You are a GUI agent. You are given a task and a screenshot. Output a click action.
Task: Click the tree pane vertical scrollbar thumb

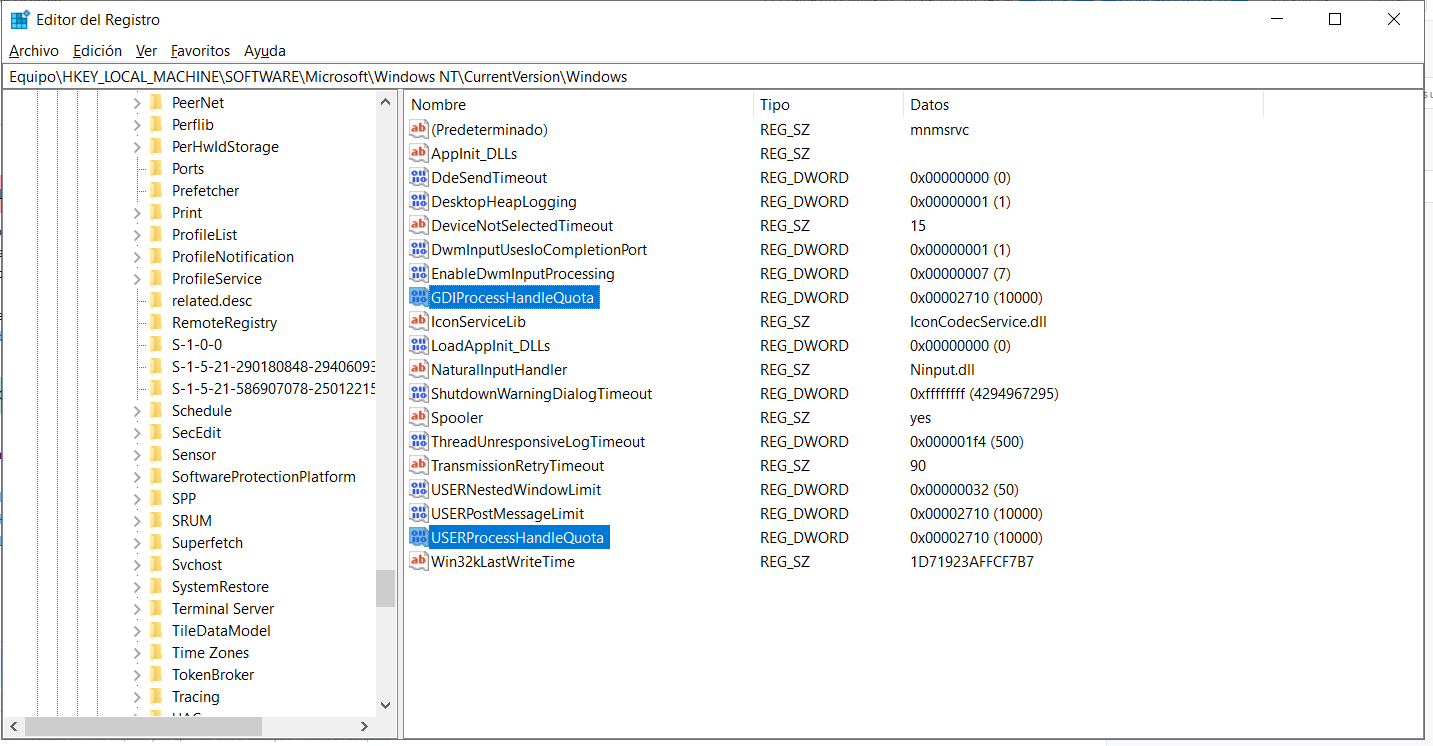pos(385,588)
